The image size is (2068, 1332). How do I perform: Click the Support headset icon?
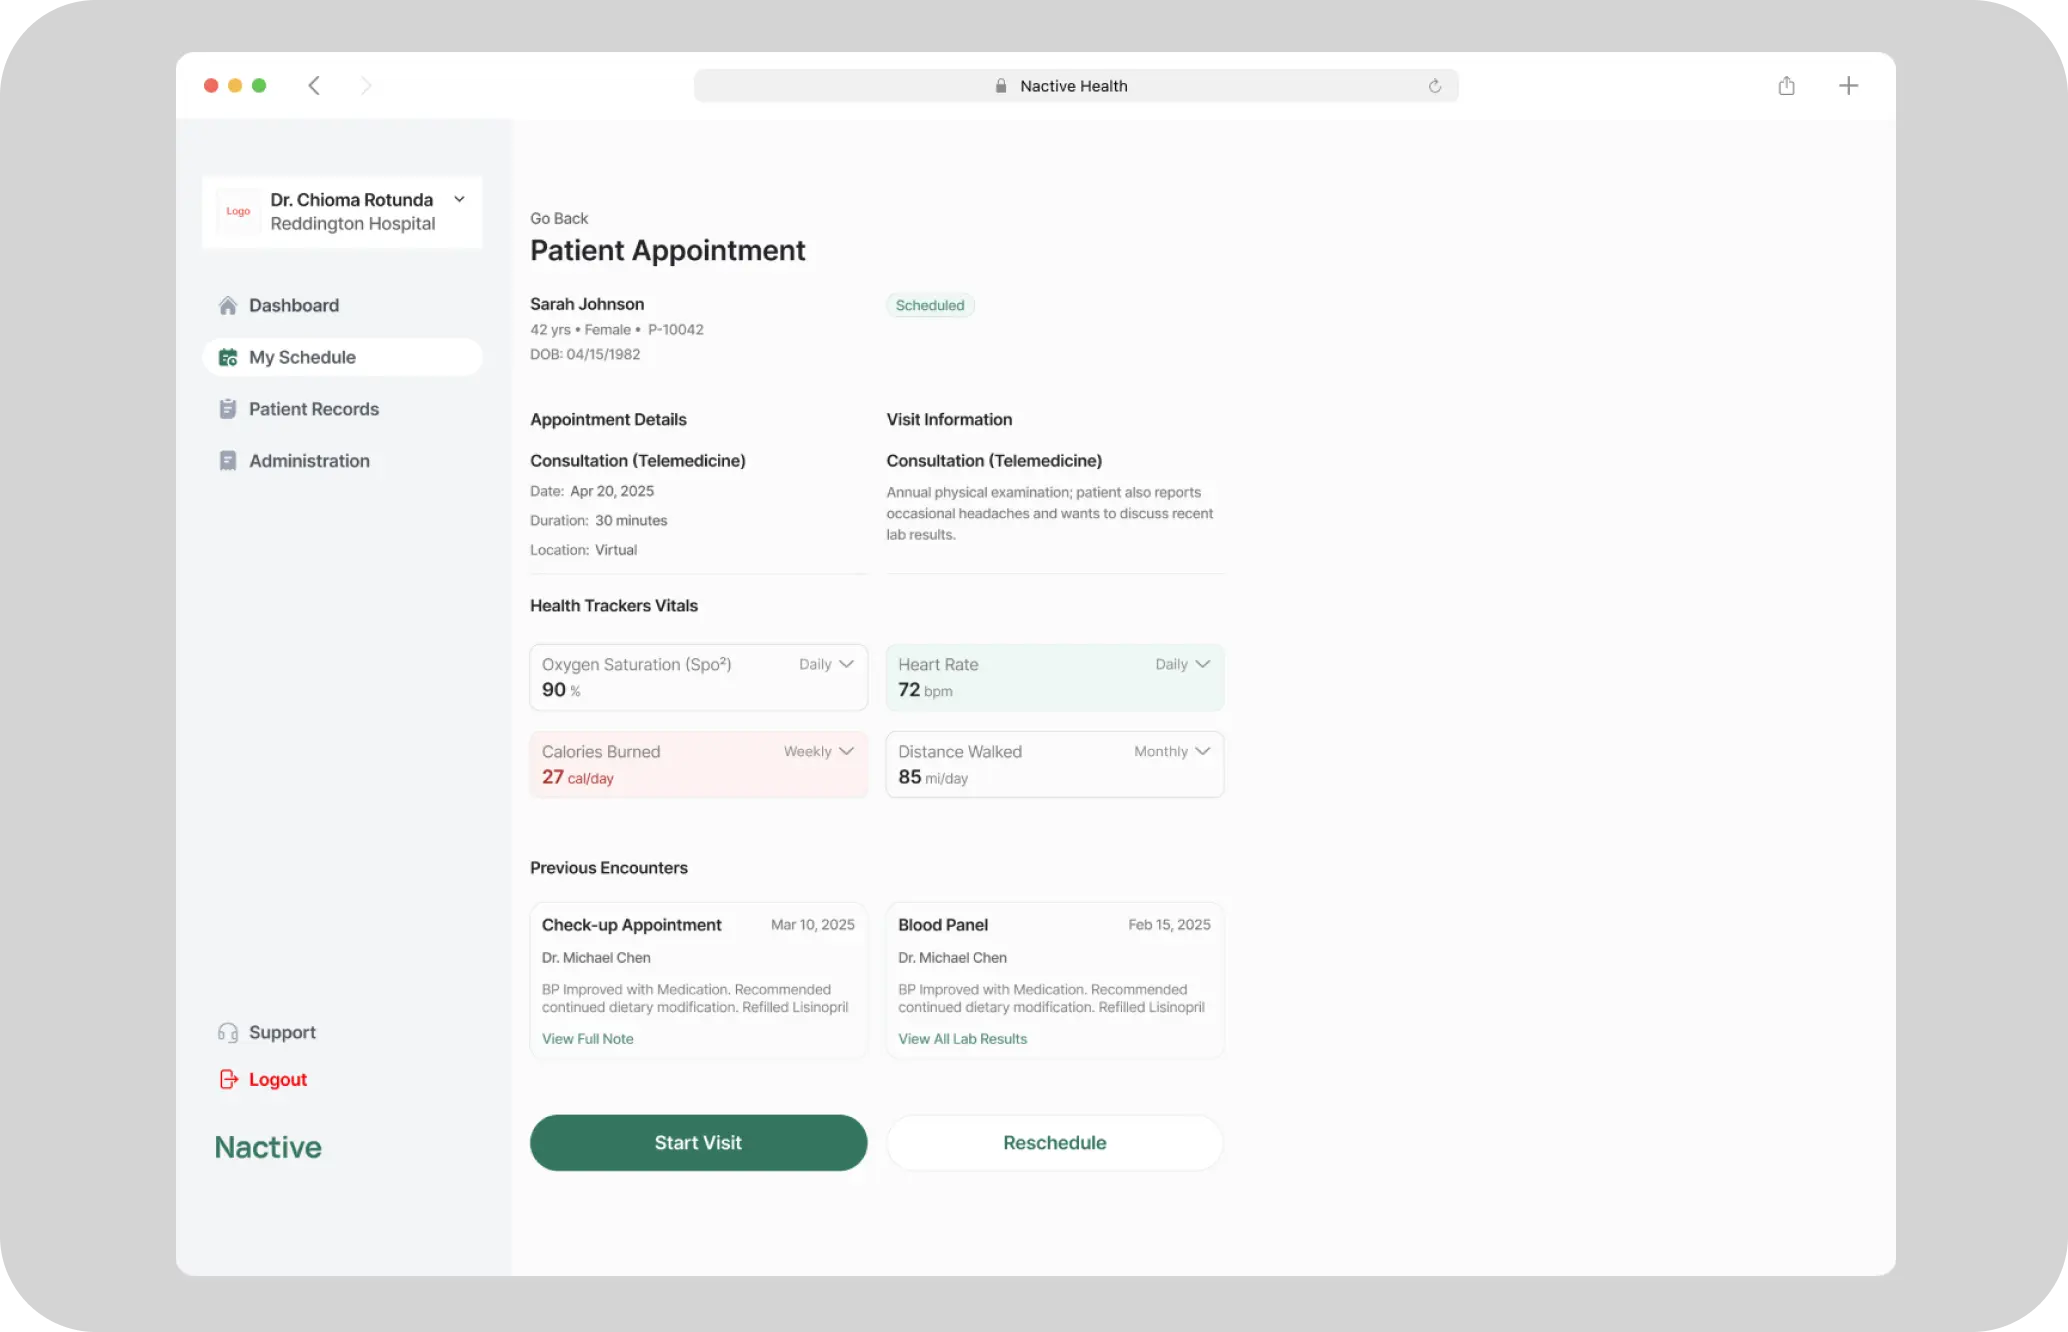pos(228,1032)
